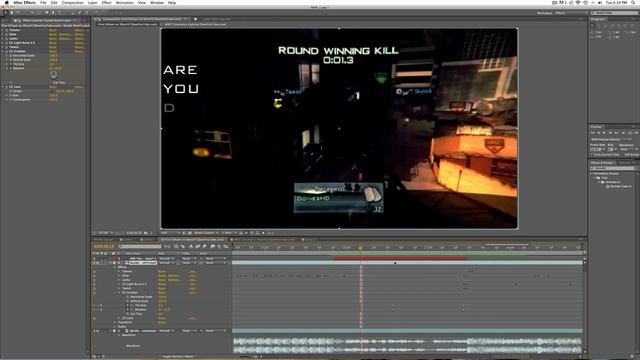Click the timeline layer search field
Image resolution: width=640 pixels, height=360 pixels.
pos(140,247)
